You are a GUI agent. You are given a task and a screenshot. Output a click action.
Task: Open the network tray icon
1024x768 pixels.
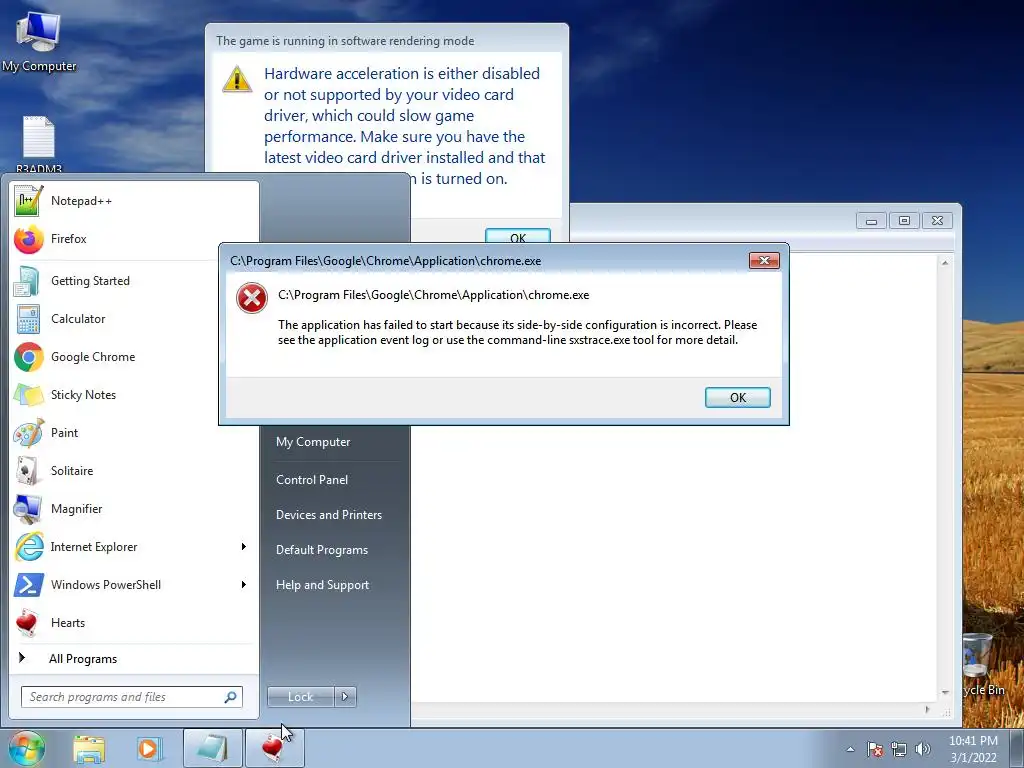899,750
